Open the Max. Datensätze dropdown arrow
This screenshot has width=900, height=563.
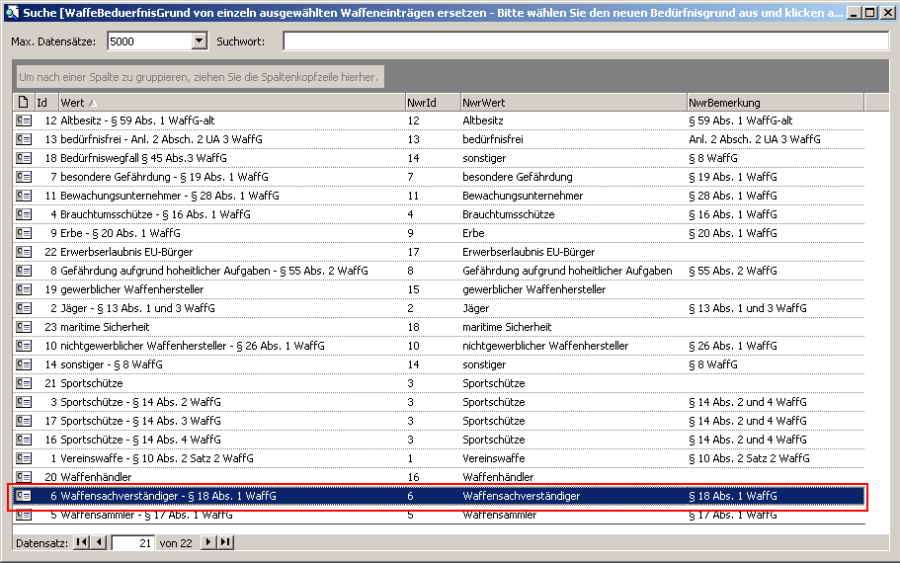(198, 41)
